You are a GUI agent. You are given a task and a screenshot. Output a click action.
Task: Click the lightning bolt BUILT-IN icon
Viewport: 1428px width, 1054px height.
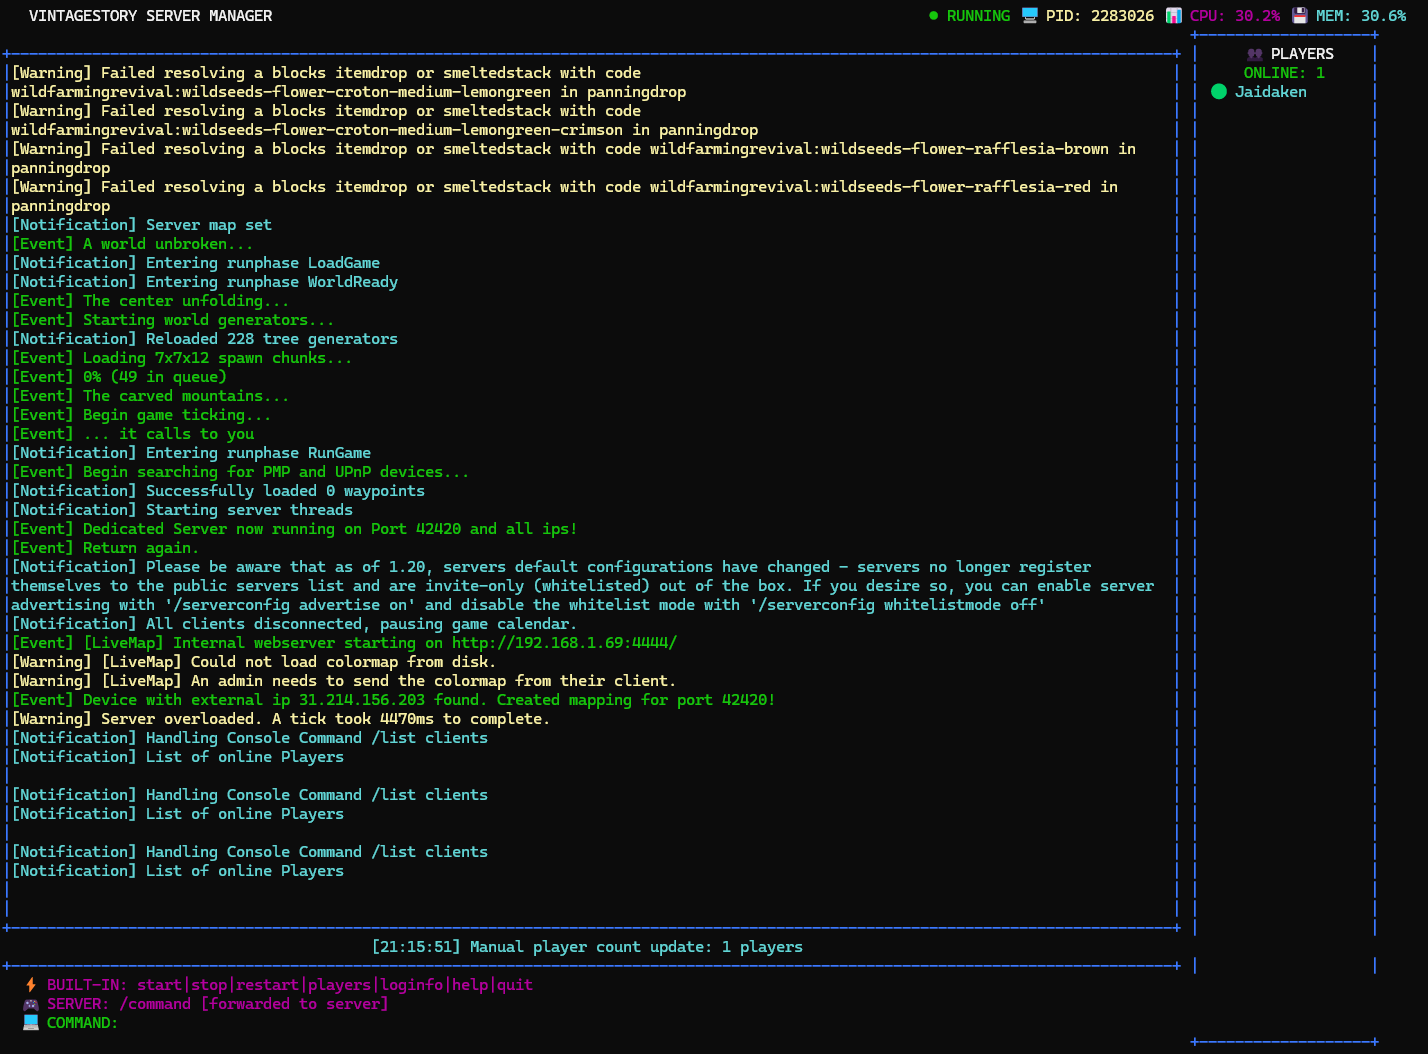pos(31,985)
